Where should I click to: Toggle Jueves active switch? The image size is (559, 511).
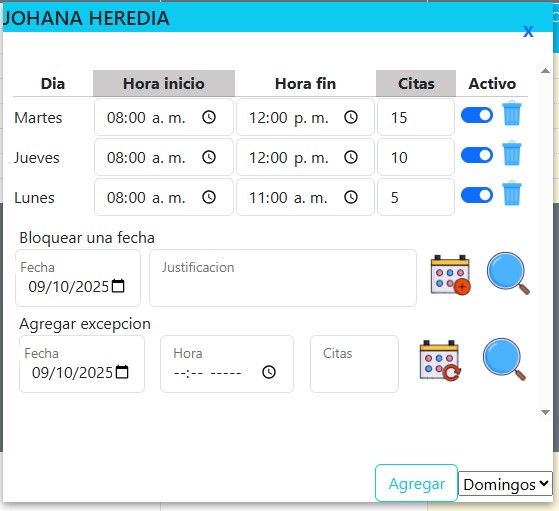[x=477, y=155]
